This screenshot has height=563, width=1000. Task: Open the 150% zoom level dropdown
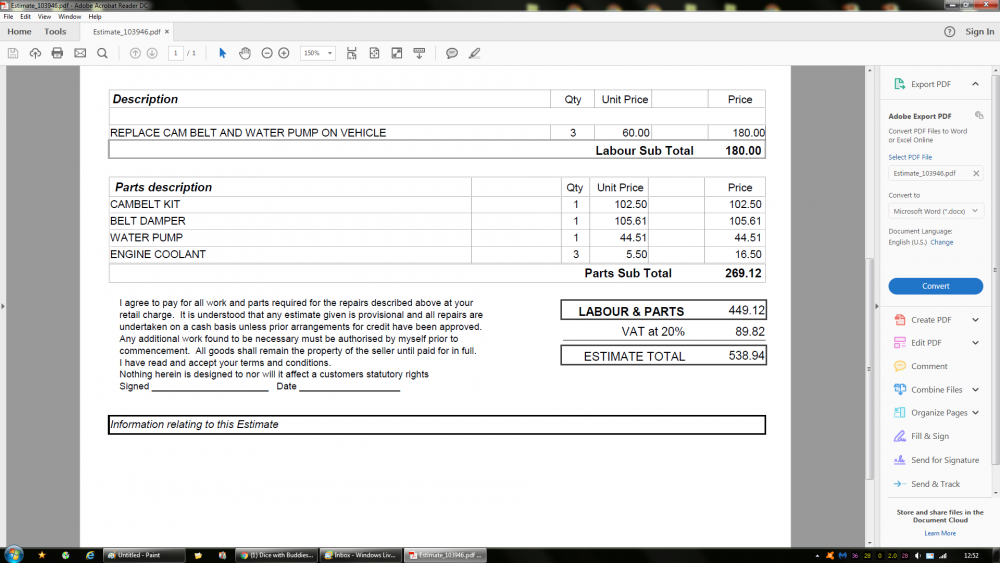(318, 54)
